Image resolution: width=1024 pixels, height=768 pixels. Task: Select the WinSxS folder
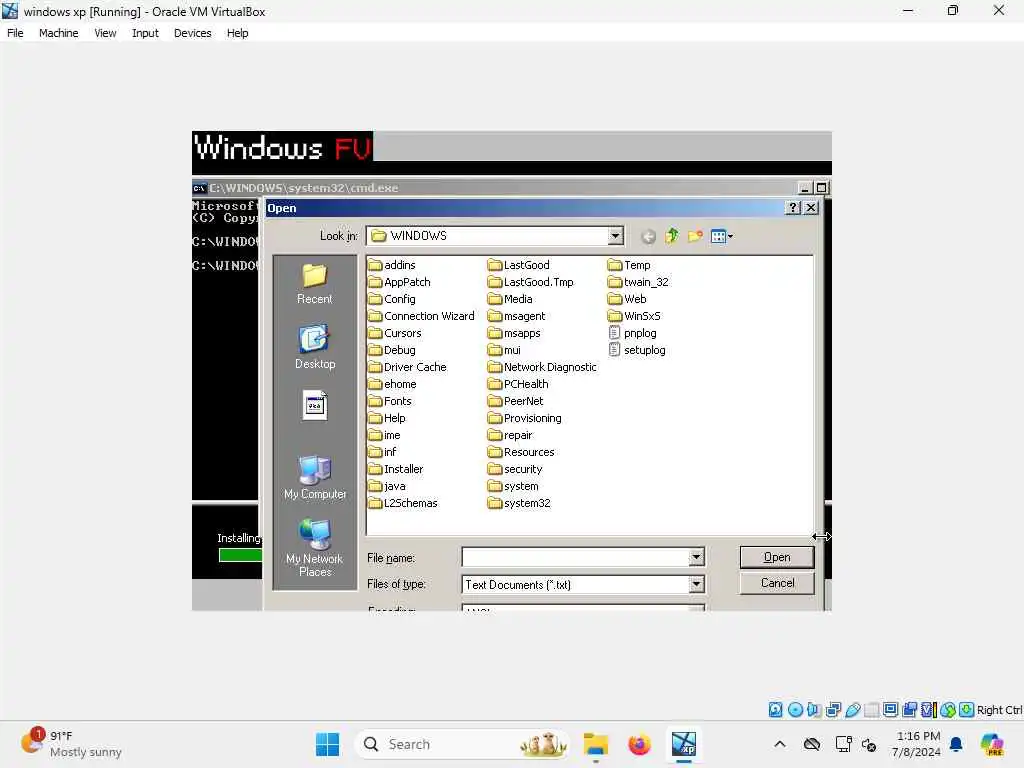pyautogui.click(x=634, y=316)
